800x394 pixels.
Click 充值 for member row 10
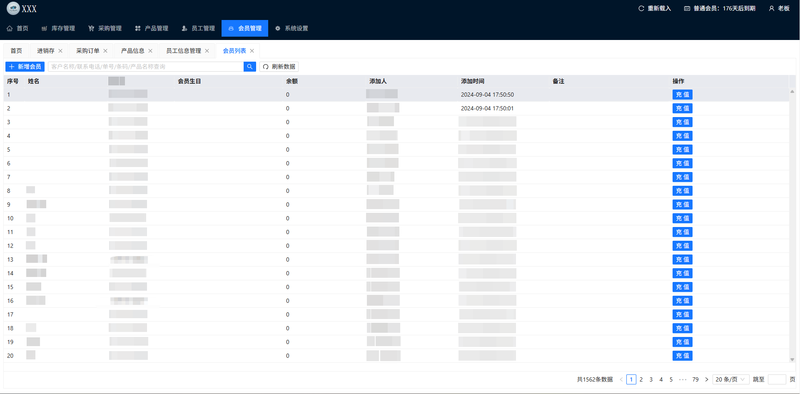[682, 218]
